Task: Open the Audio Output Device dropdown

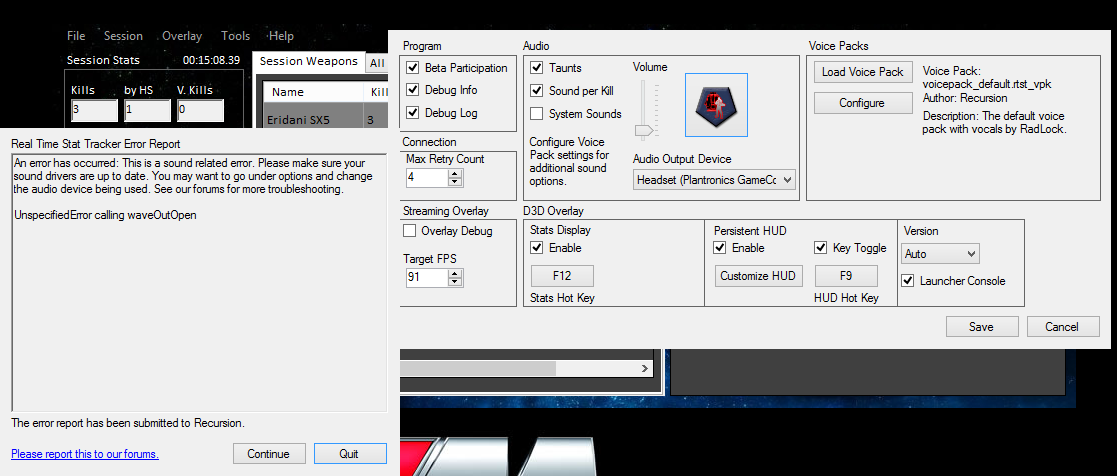Action: (714, 180)
